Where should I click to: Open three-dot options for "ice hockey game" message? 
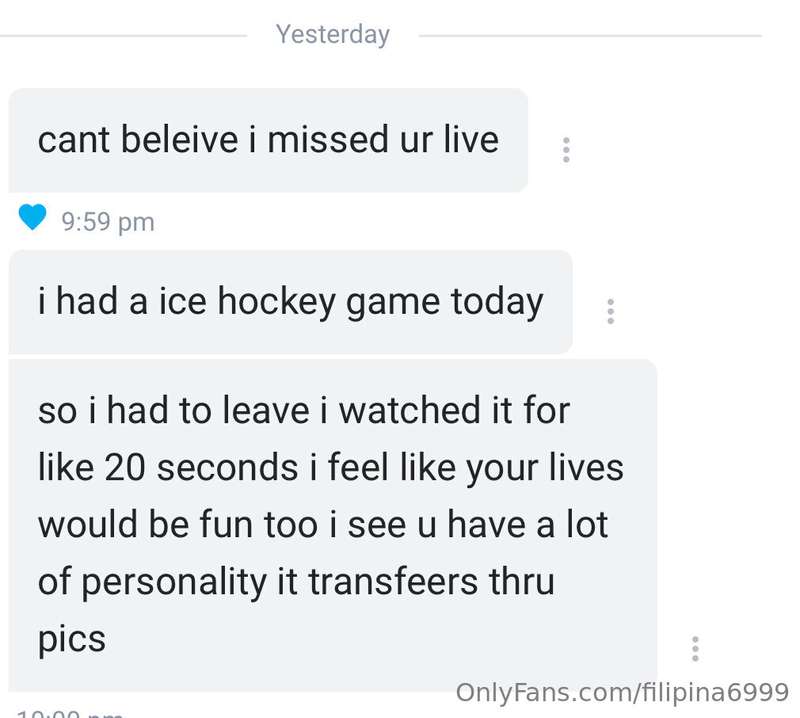coord(610,311)
